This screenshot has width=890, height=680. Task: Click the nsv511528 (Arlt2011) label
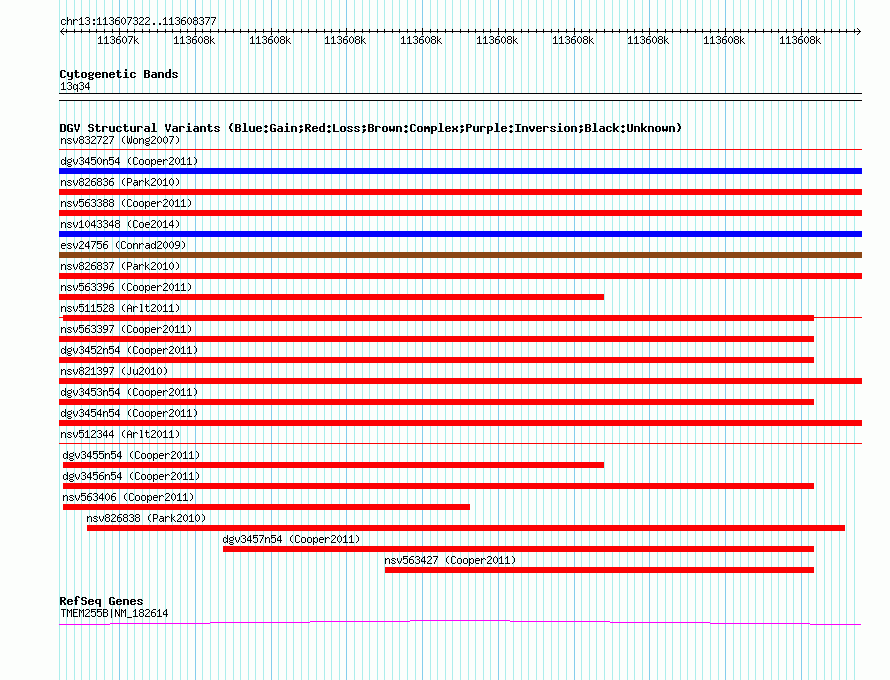click(120, 308)
